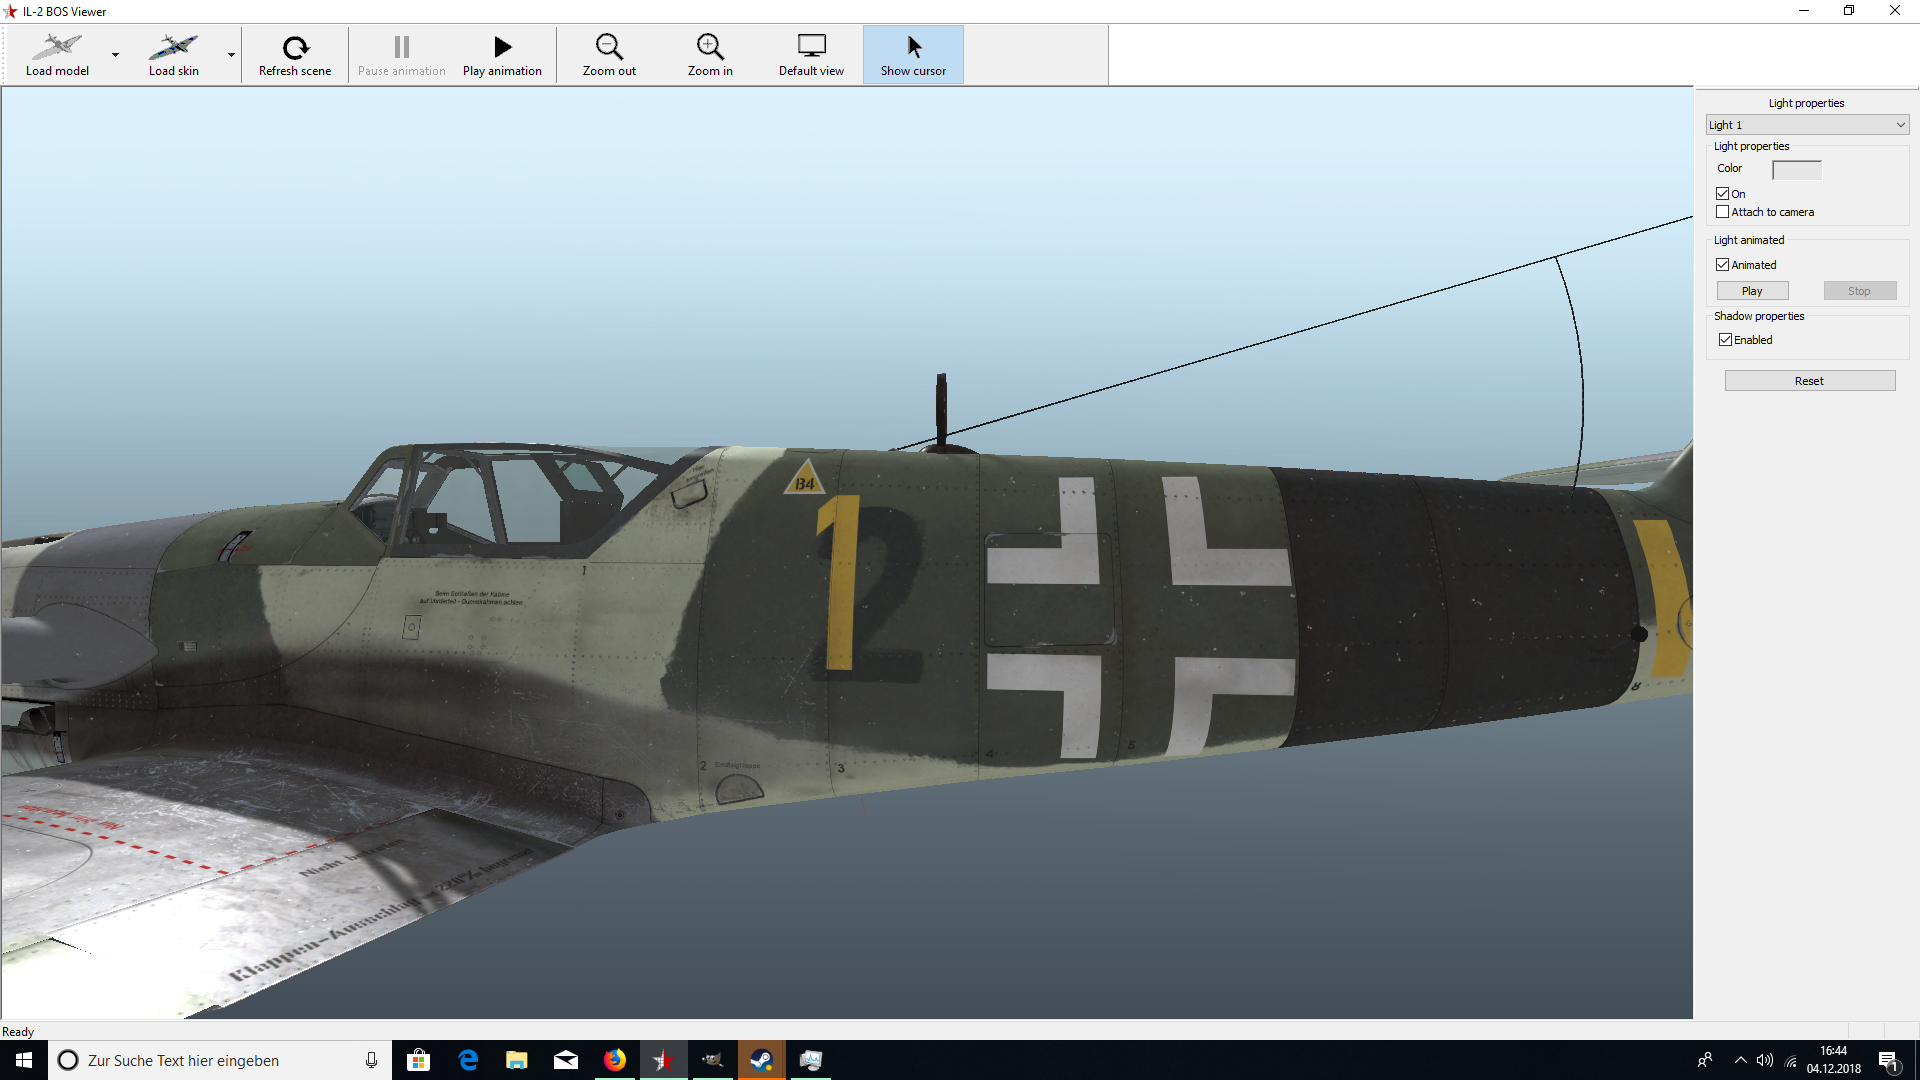The image size is (1920, 1080).
Task: Open File Explorer from taskbar
Action: point(517,1060)
